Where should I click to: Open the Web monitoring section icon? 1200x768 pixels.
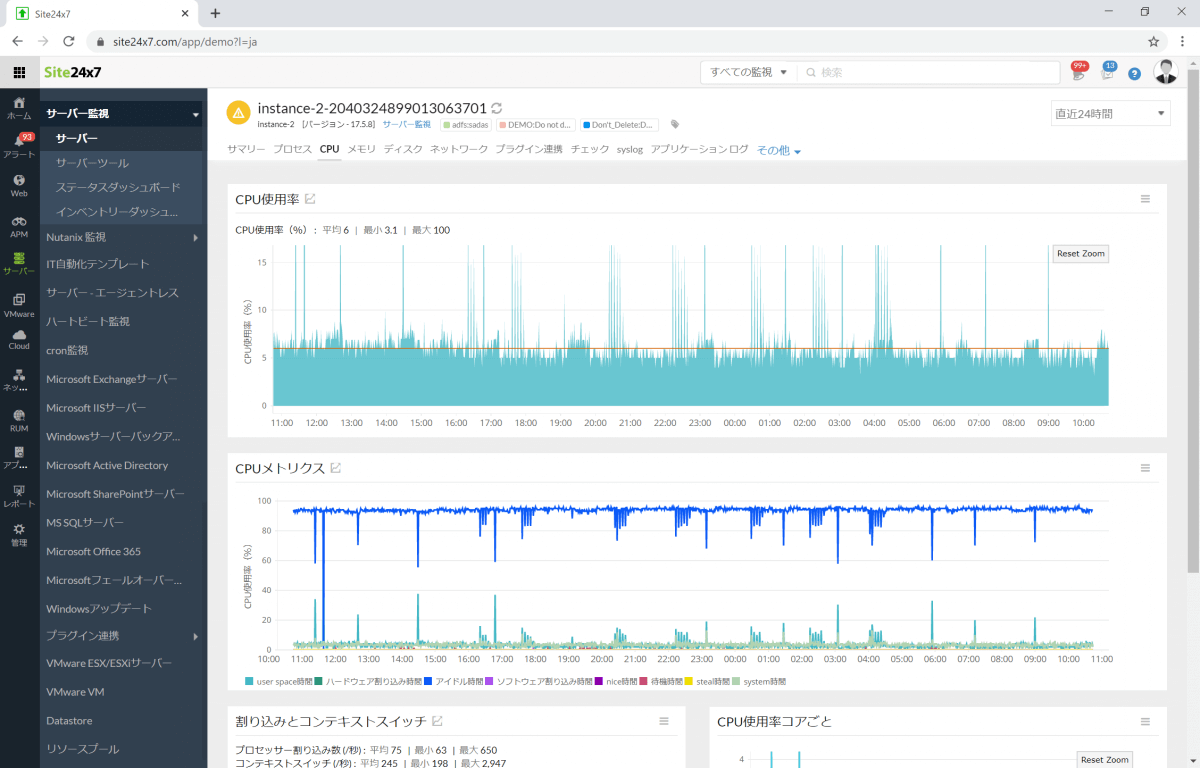pos(19,185)
